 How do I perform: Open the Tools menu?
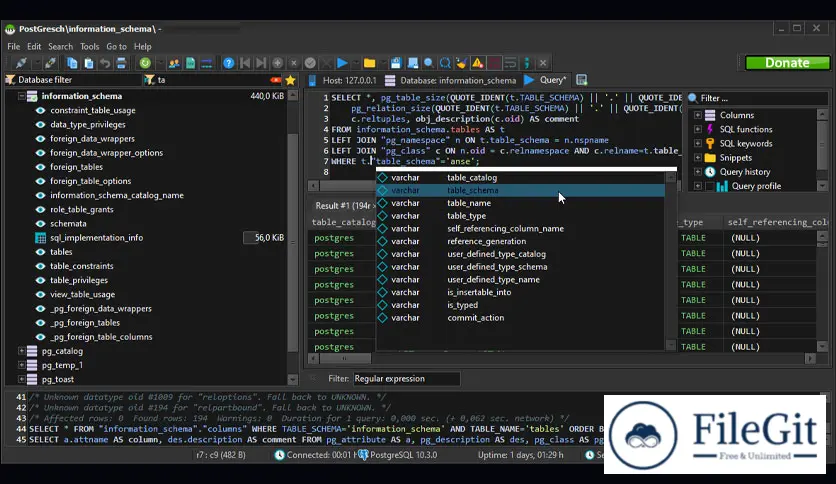tap(90, 46)
